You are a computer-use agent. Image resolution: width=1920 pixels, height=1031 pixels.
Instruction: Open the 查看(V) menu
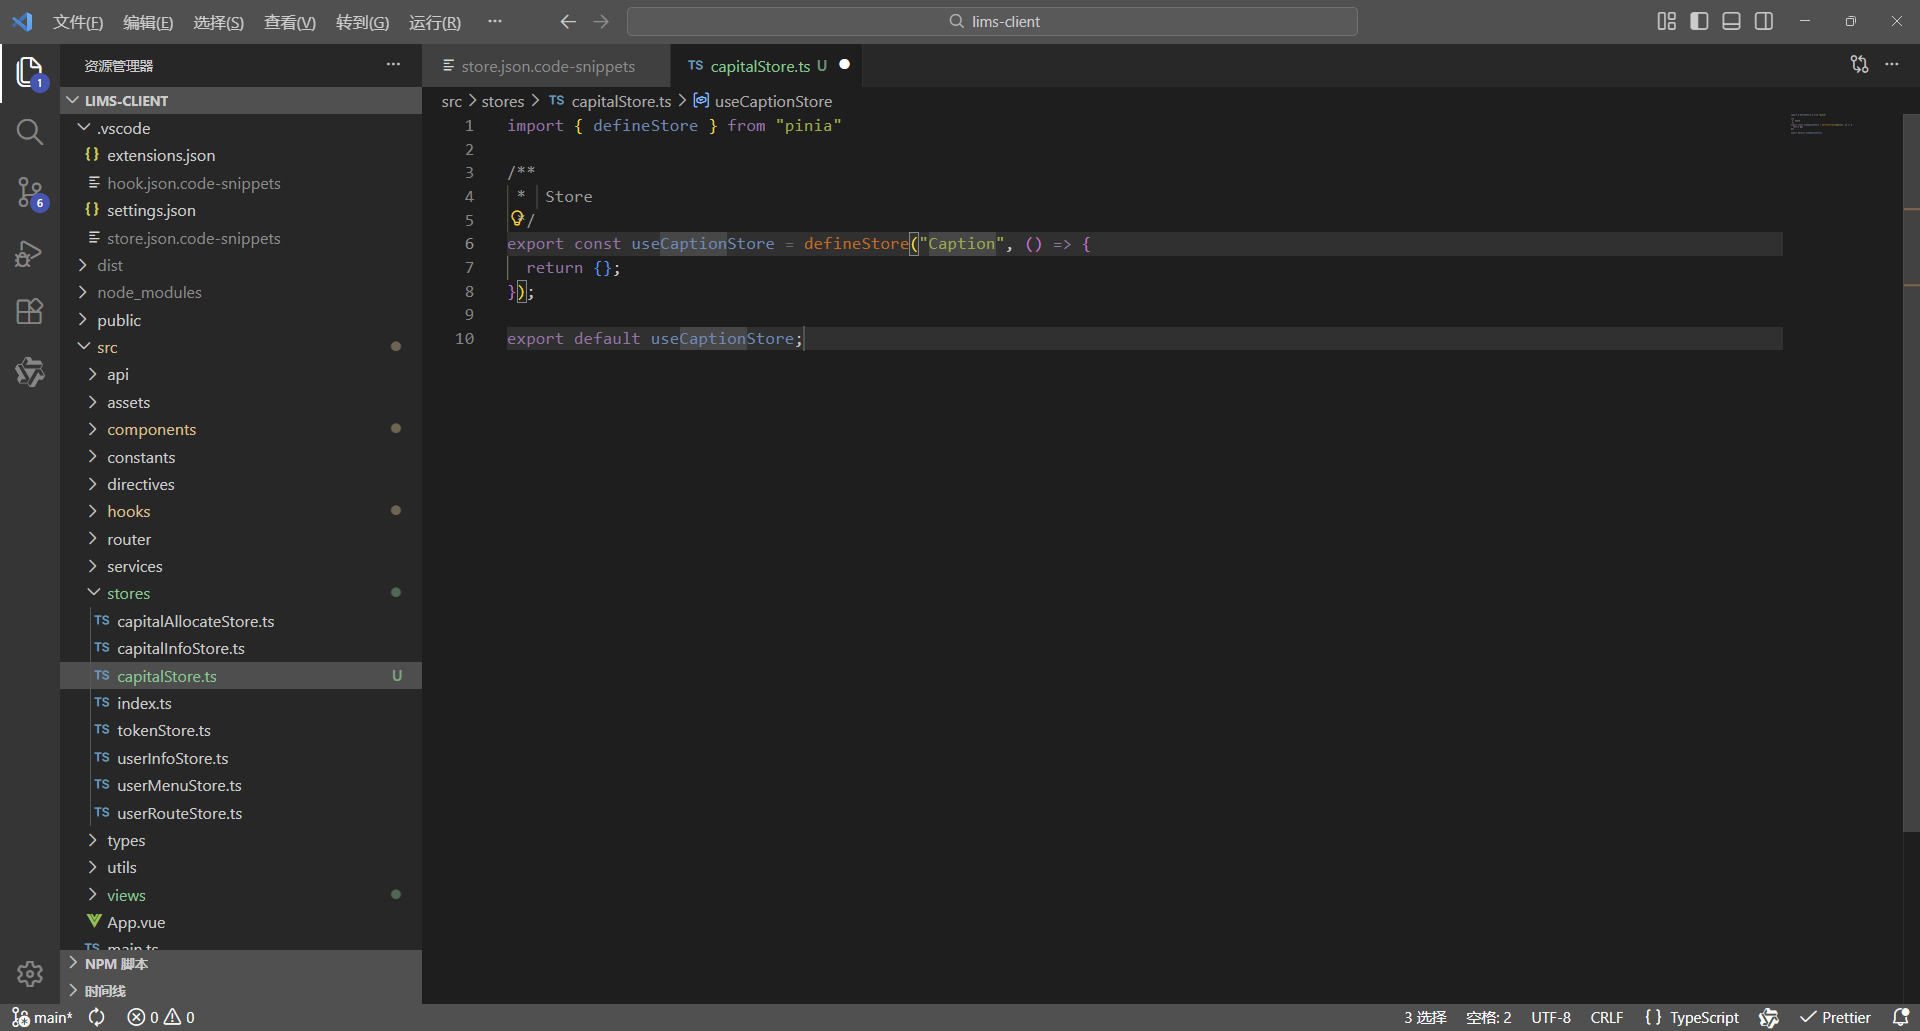pyautogui.click(x=290, y=22)
